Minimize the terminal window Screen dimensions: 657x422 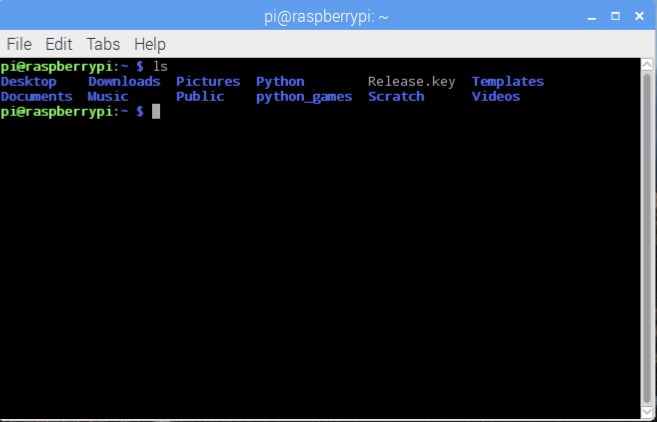click(x=592, y=17)
